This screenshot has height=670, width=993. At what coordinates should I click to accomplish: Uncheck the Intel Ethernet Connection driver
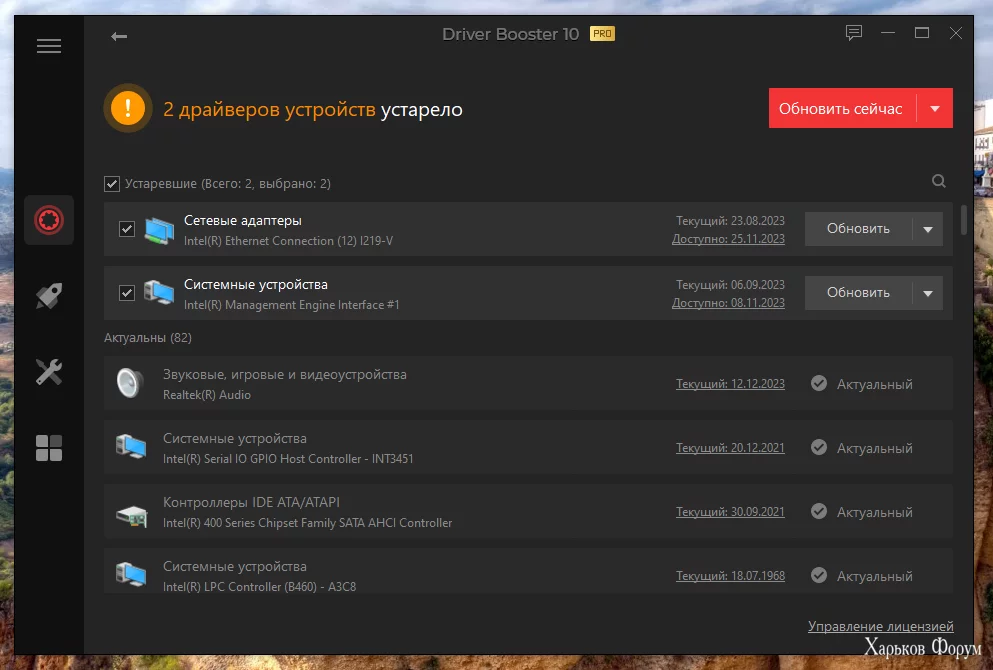(x=127, y=229)
